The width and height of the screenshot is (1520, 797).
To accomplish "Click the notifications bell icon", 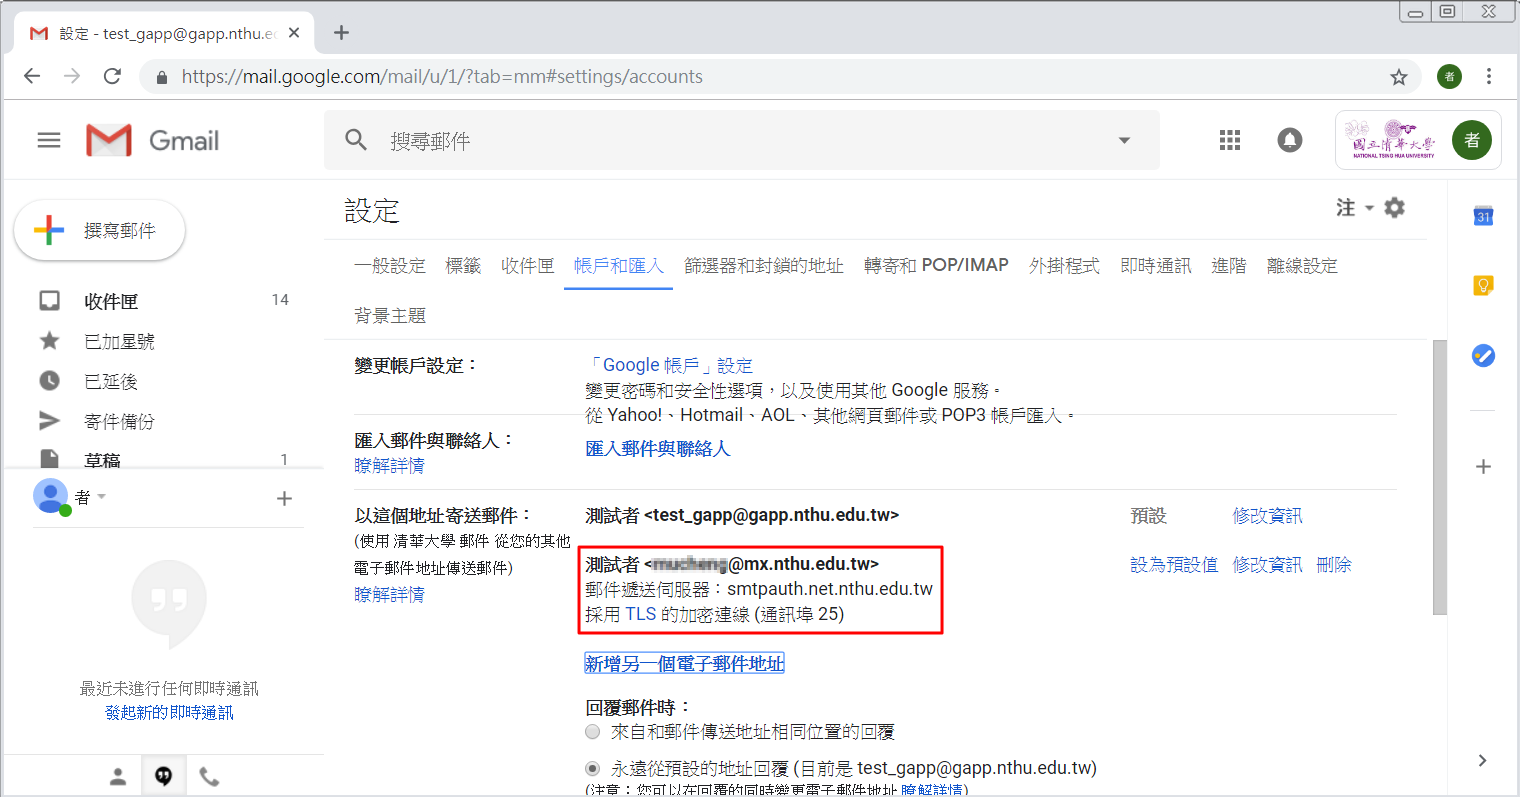I will coord(1290,141).
